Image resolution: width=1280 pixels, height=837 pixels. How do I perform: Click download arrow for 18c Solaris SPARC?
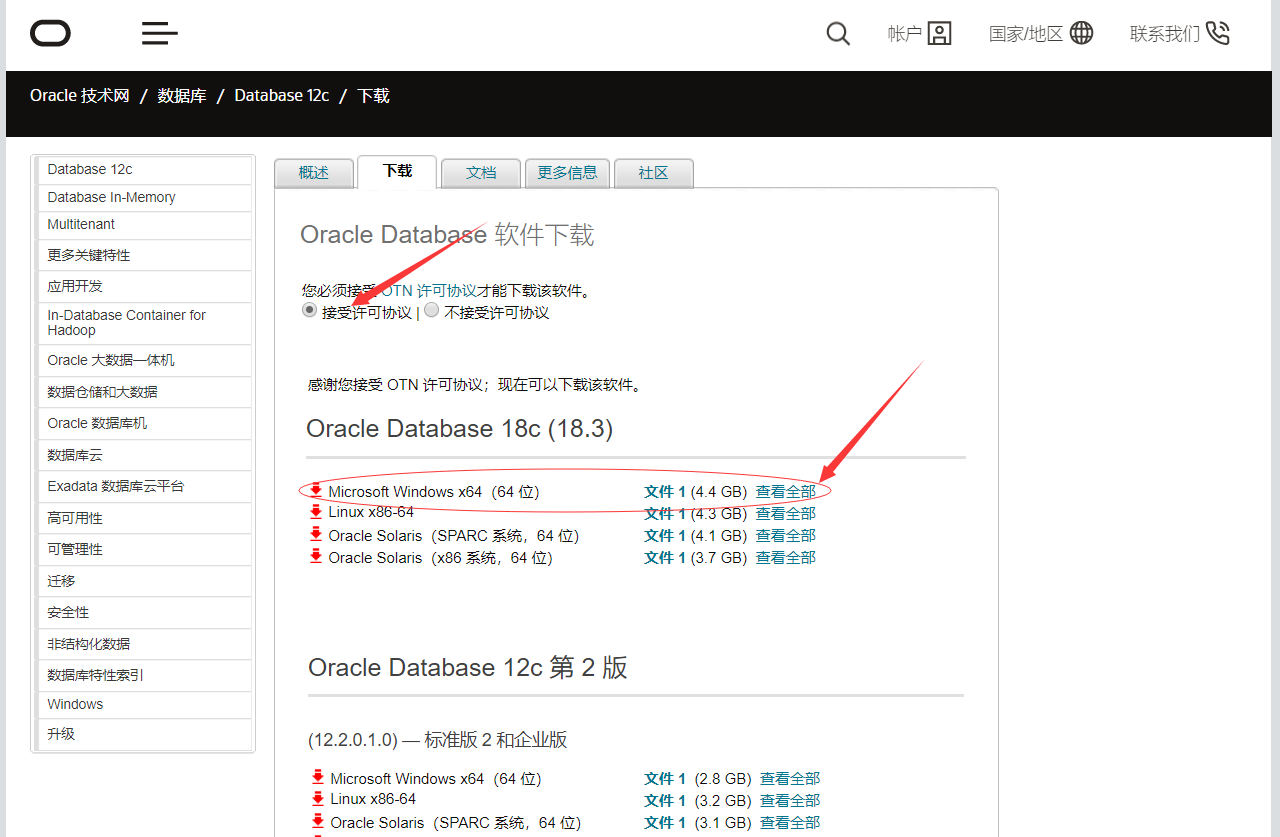coord(316,534)
